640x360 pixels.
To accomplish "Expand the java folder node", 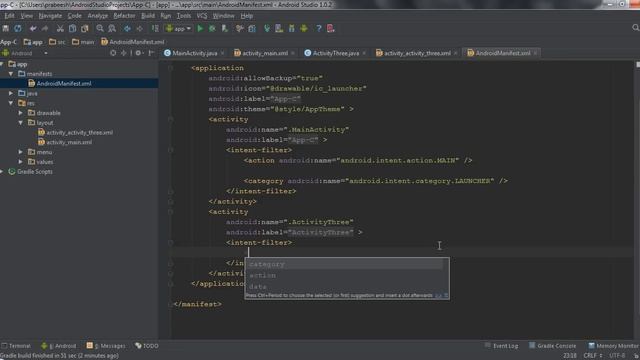I will [x=11, y=93].
